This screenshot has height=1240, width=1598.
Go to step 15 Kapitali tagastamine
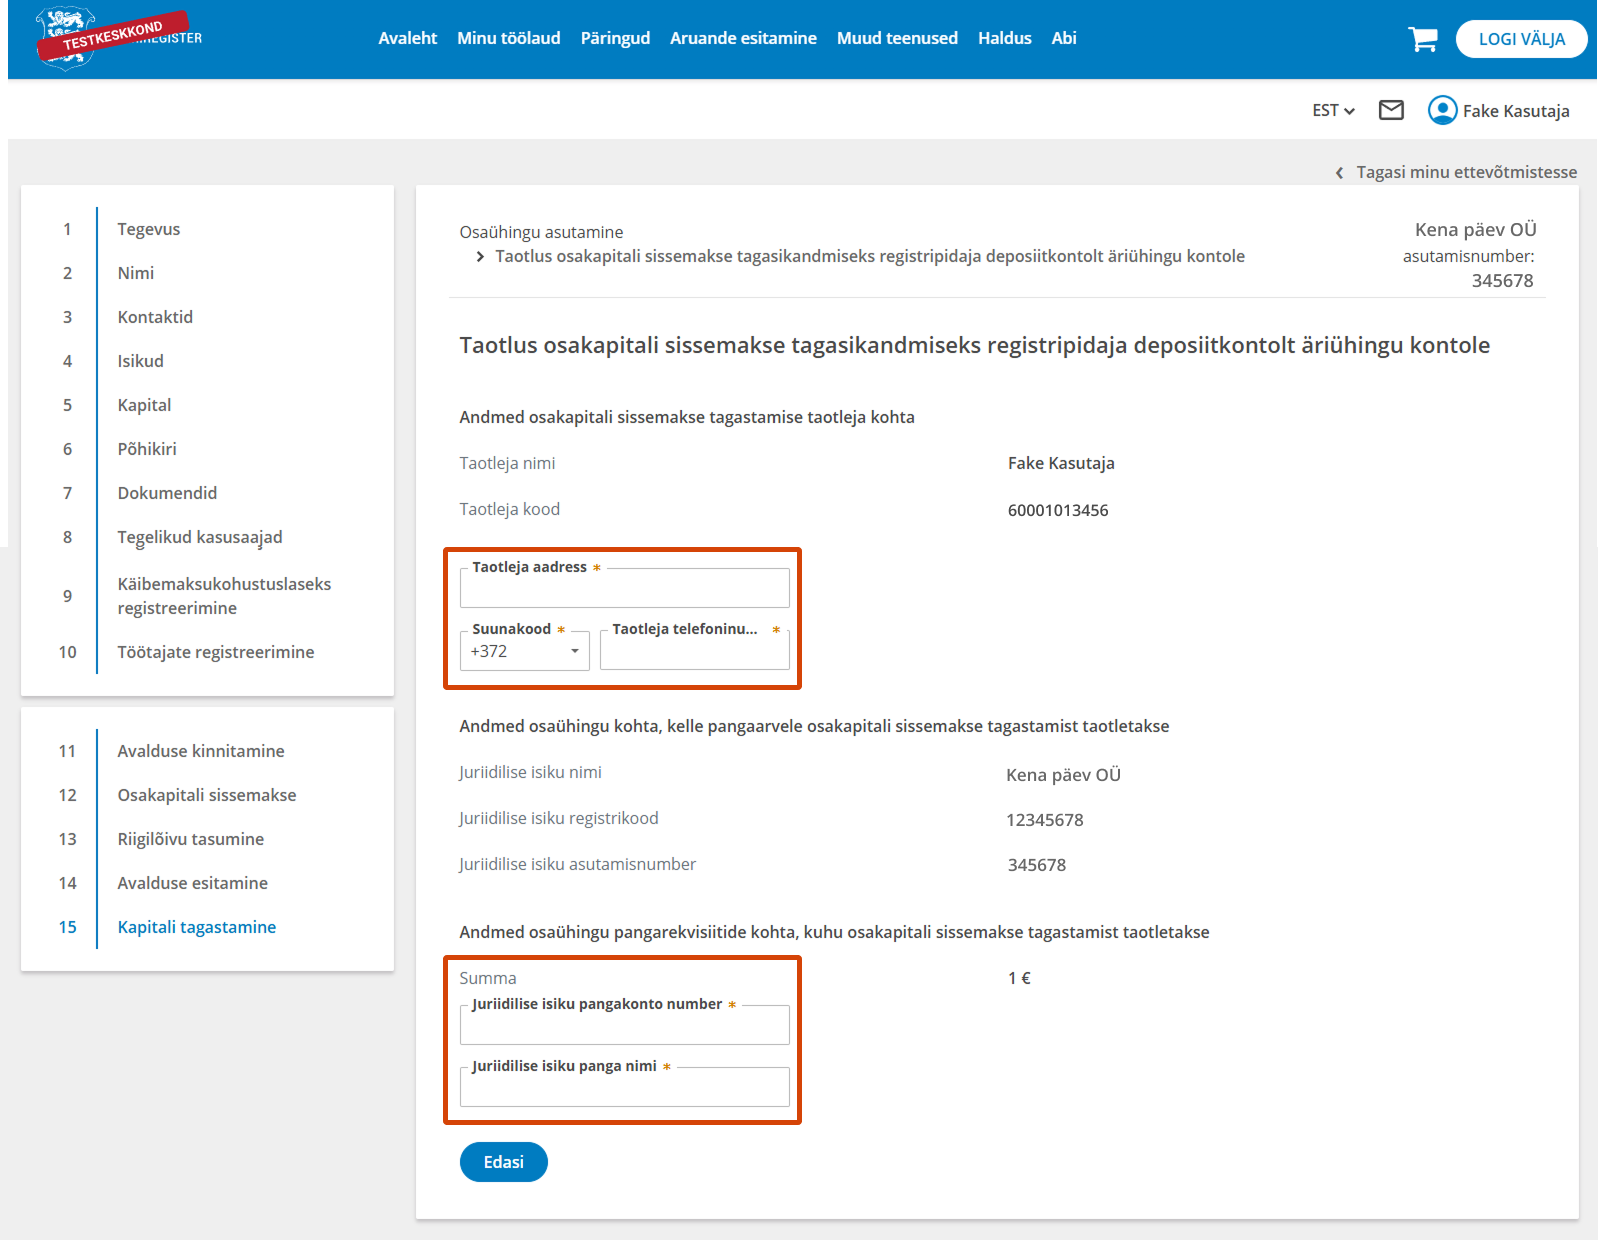pos(196,927)
